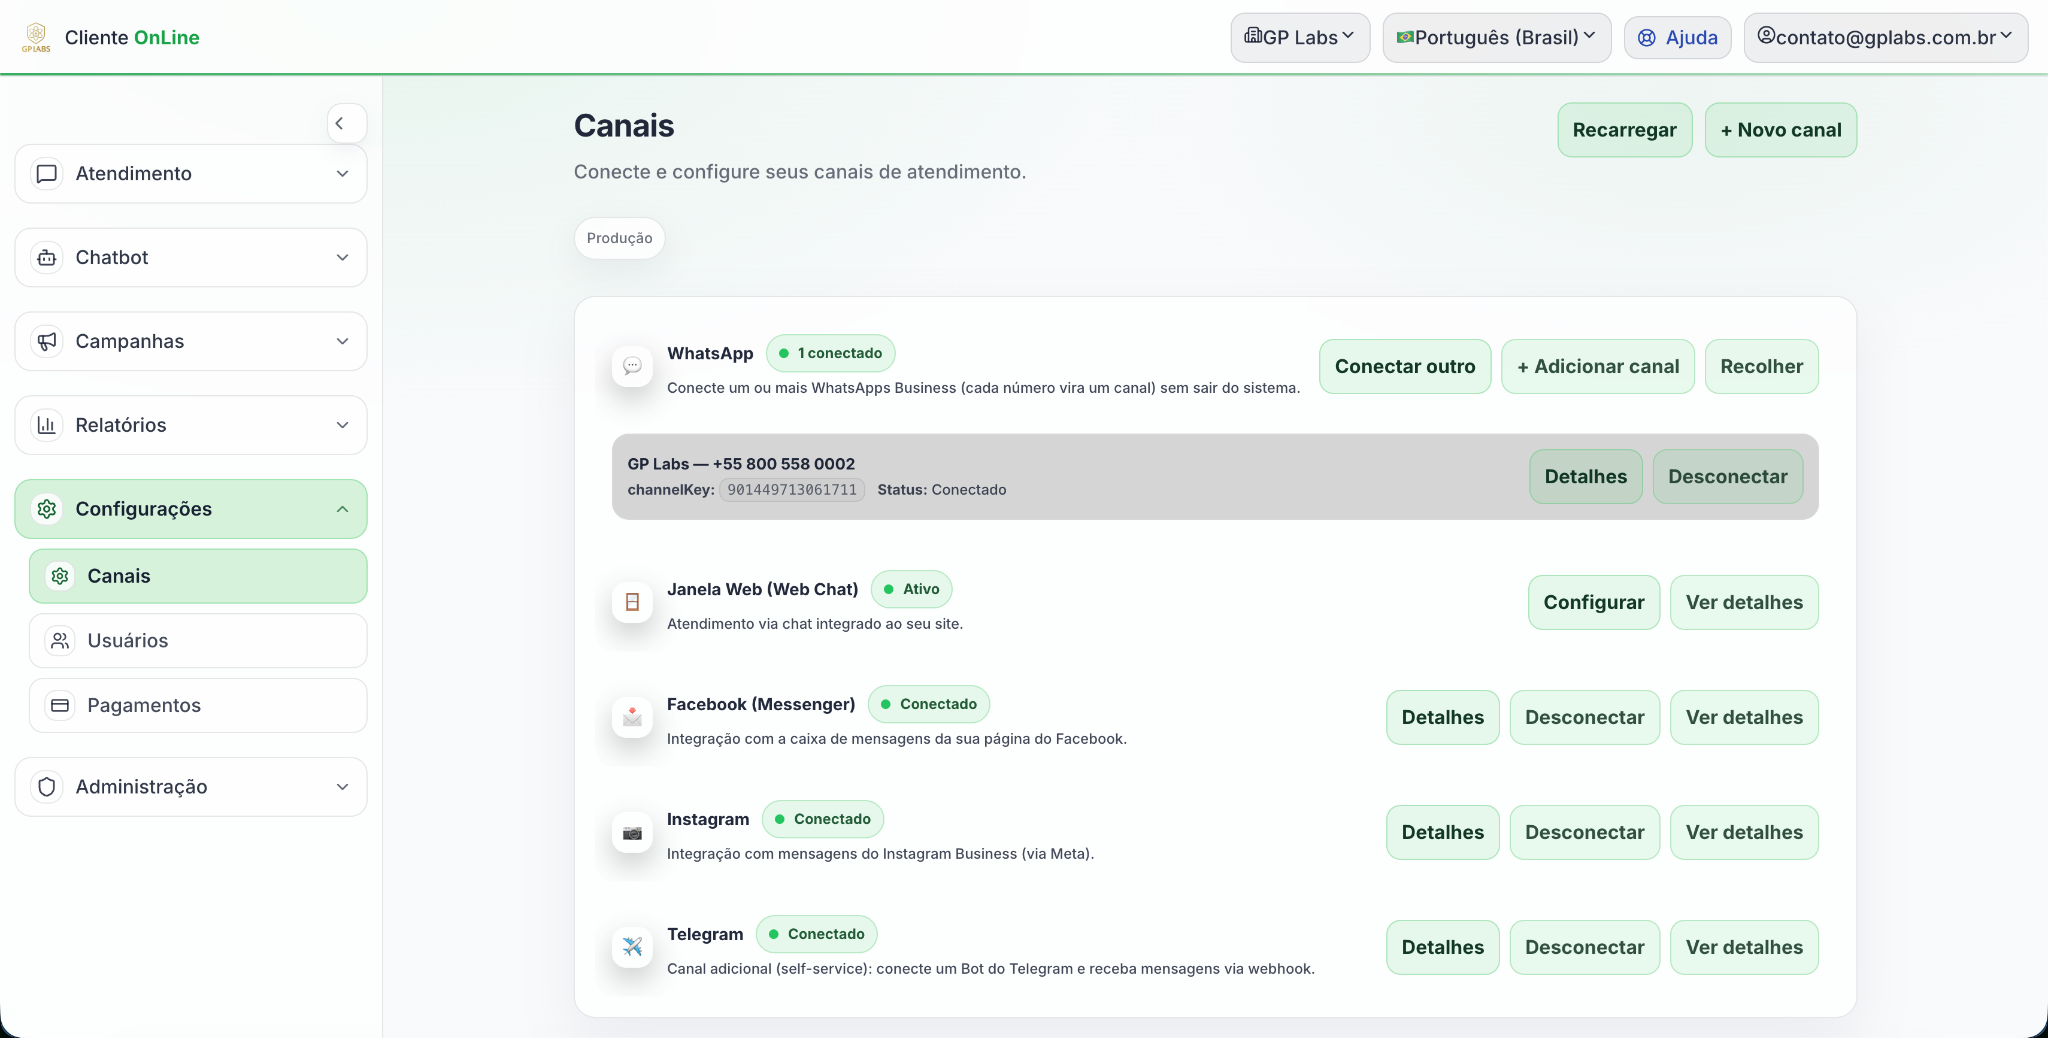Go to the Pagamentos menu item
The width and height of the screenshot is (2048, 1038).
coord(198,706)
